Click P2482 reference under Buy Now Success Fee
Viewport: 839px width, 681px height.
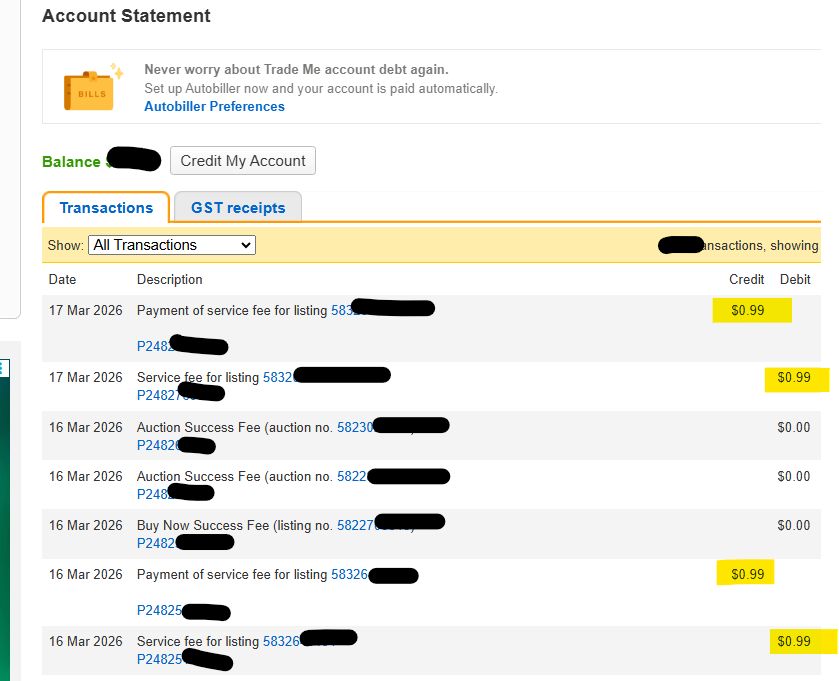pos(155,542)
